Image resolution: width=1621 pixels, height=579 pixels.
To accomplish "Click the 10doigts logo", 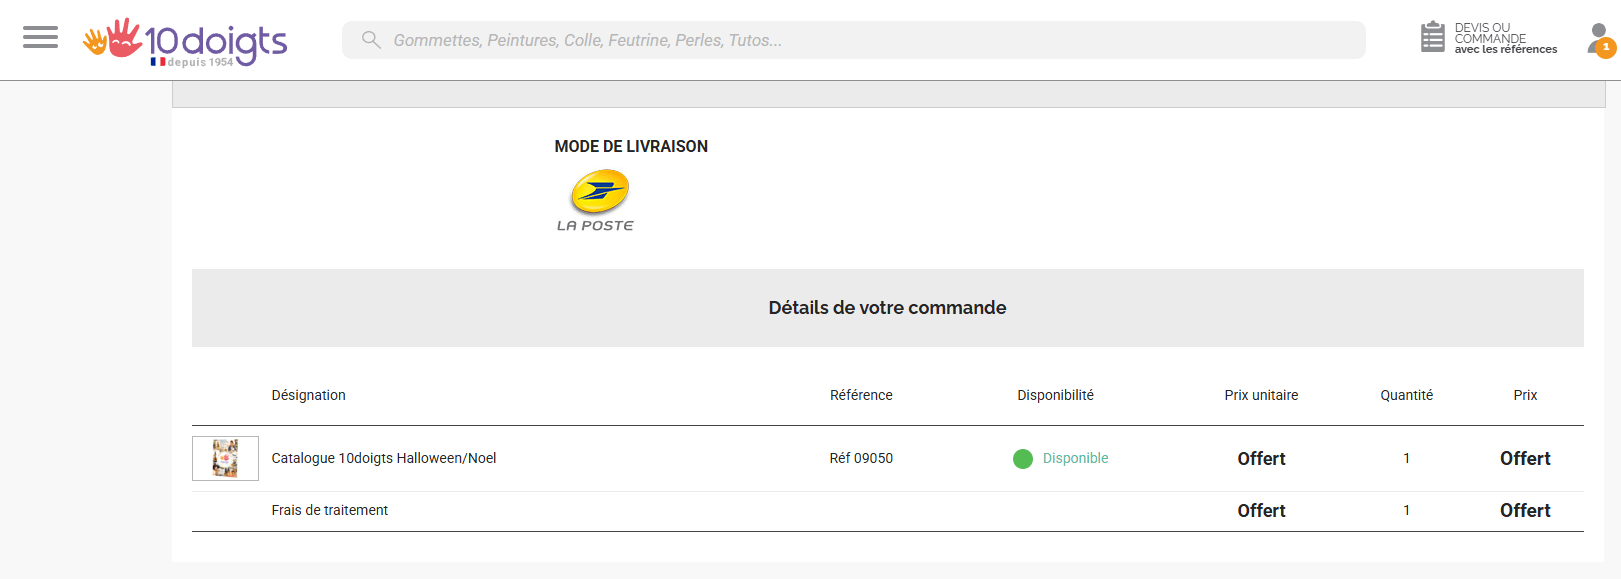I will [x=185, y=42].
